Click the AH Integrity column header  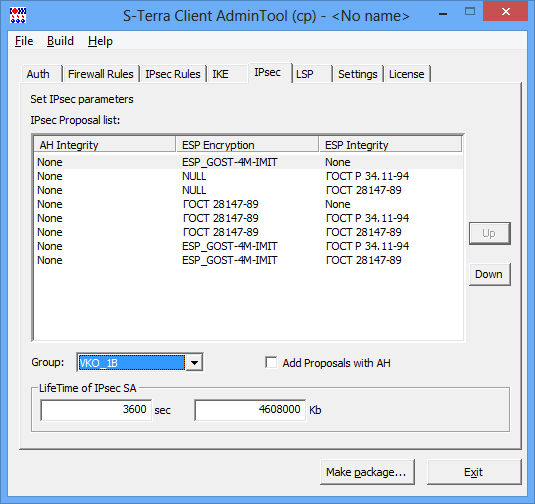click(x=105, y=145)
